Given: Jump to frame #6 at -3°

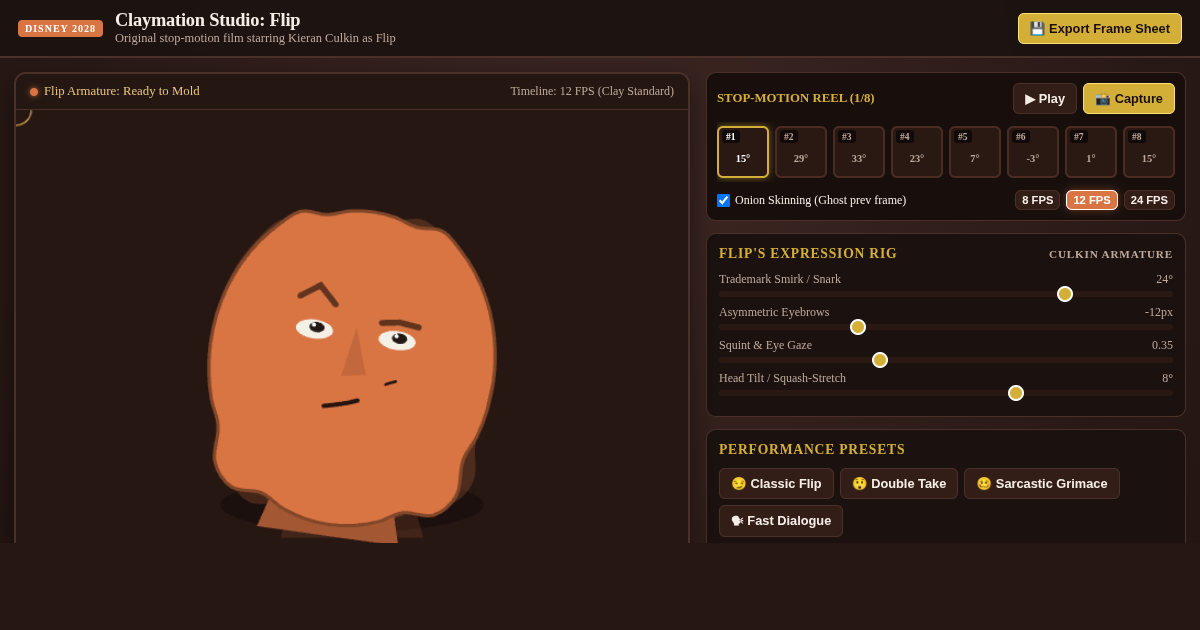Looking at the screenshot, I should tap(1033, 152).
